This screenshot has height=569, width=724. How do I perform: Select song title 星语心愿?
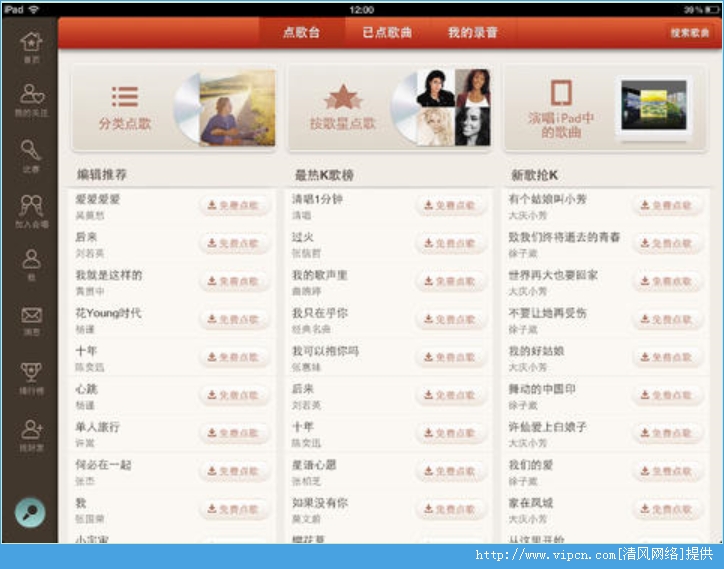[314, 465]
